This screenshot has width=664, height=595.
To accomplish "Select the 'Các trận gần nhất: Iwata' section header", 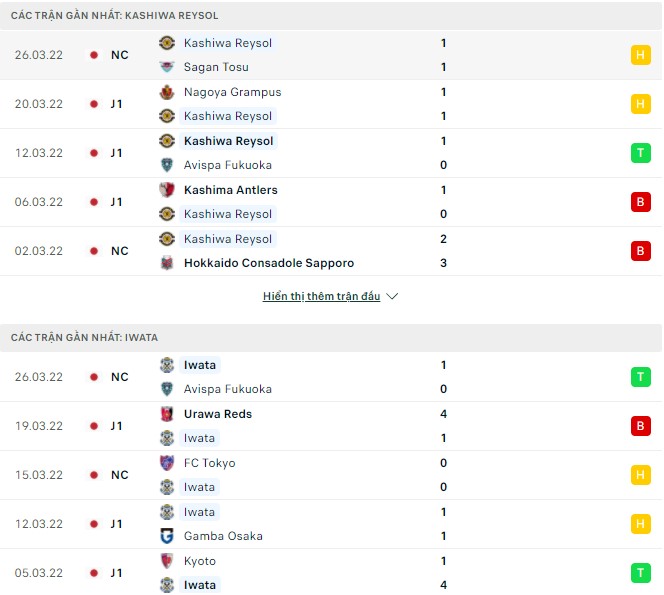I will (x=85, y=338).
